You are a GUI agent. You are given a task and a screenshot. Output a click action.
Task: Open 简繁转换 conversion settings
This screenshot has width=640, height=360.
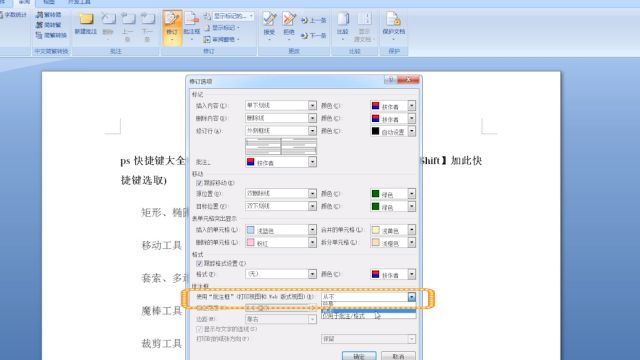pyautogui.click(x=51, y=36)
